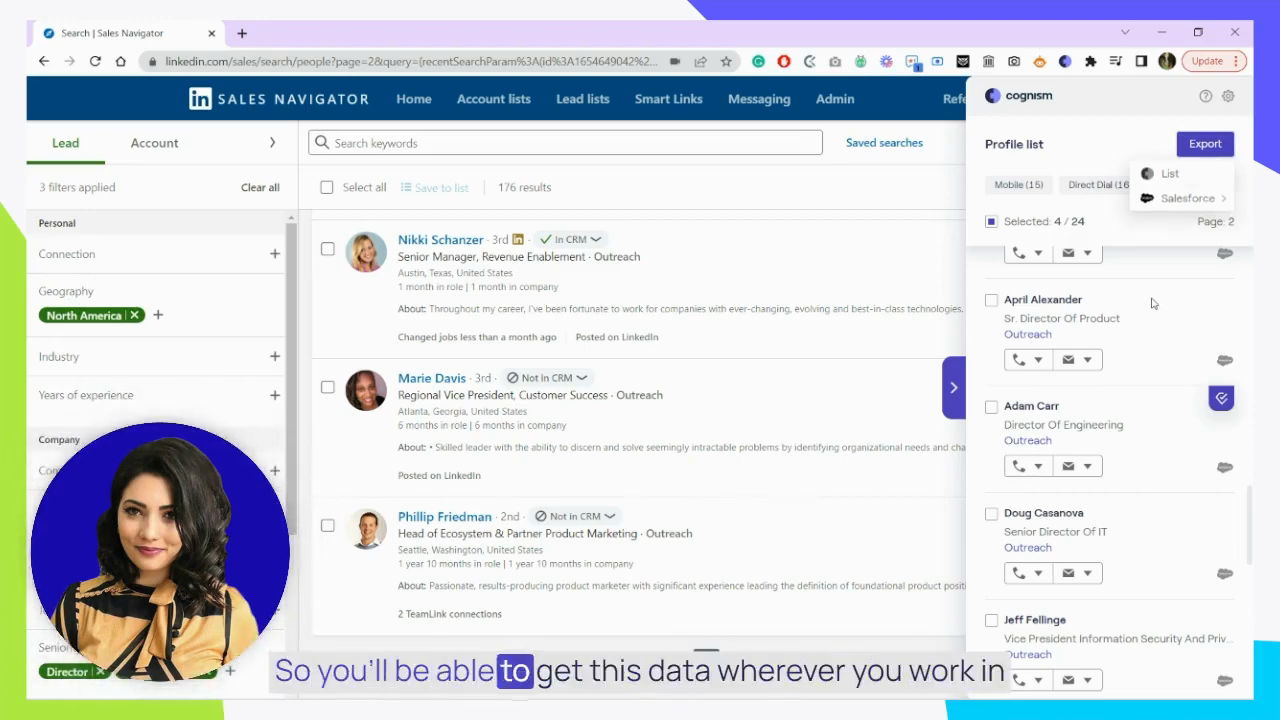1280x720 pixels.
Task: Expand the Connection filter
Action: click(275, 254)
